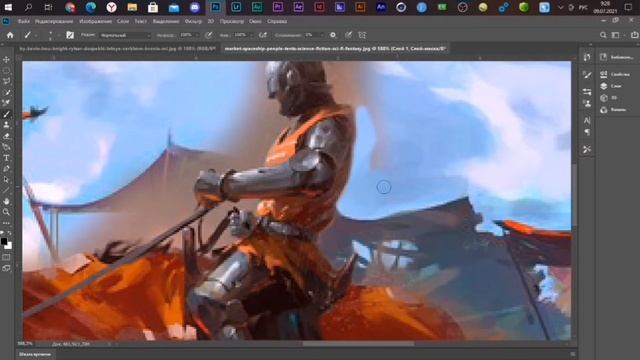Image resolution: width=640 pixels, height=360 pixels.
Task: Click the search icon in options bar
Action: click(x=603, y=35)
